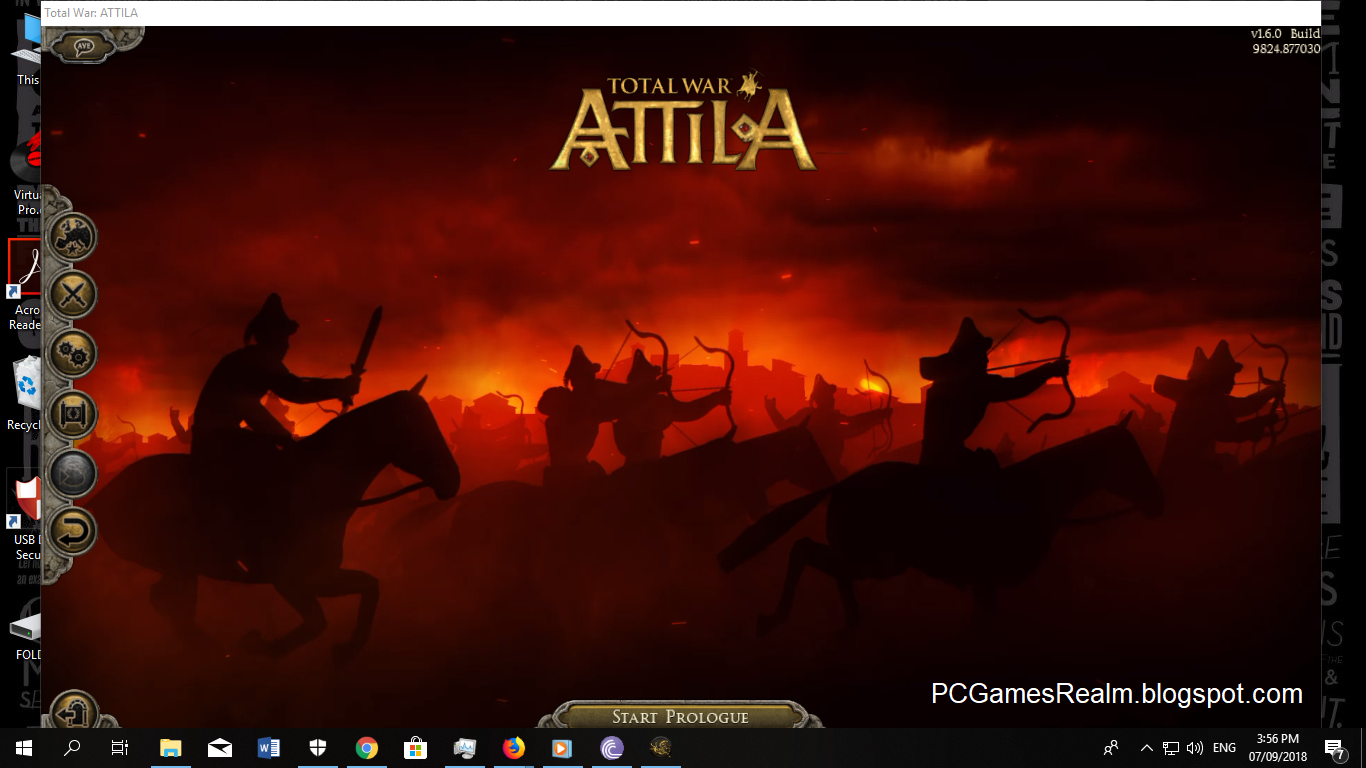Open the gears options menu
Viewport: 1366px width, 768px height.
(73, 354)
